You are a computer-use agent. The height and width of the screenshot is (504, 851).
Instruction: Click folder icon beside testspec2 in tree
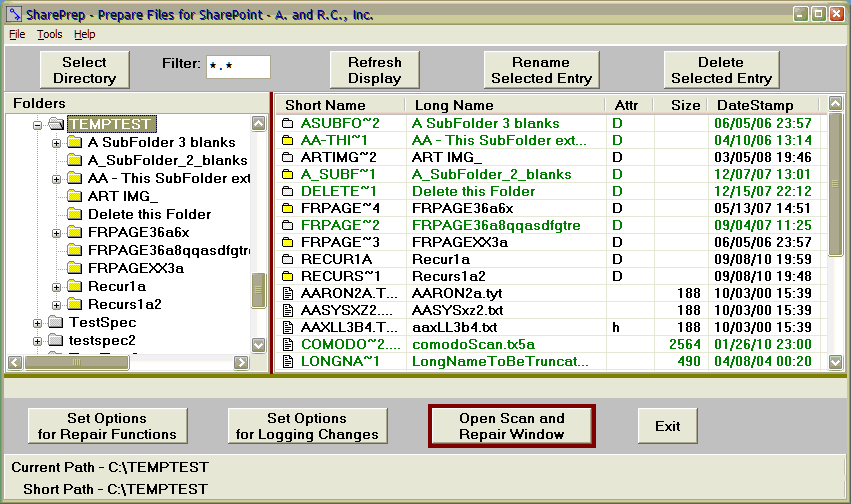tap(55, 340)
